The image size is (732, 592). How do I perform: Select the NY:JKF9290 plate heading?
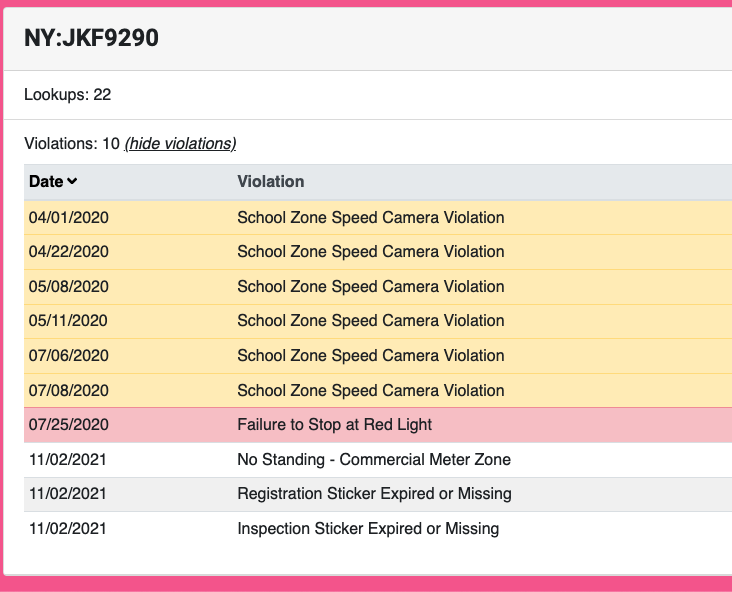click(92, 38)
